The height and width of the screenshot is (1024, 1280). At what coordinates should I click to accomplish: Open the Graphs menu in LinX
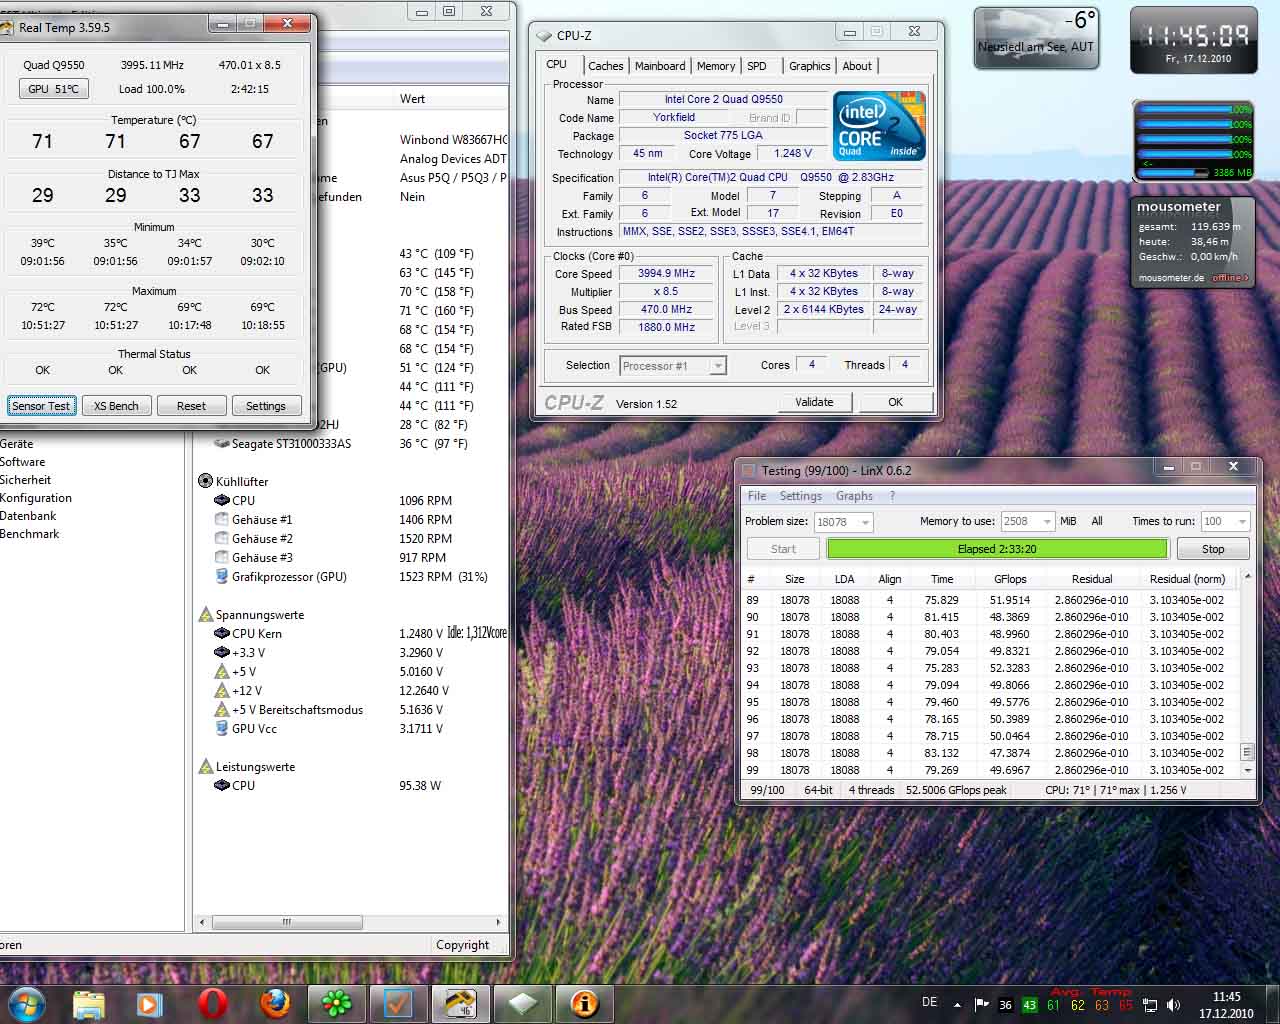coord(854,496)
